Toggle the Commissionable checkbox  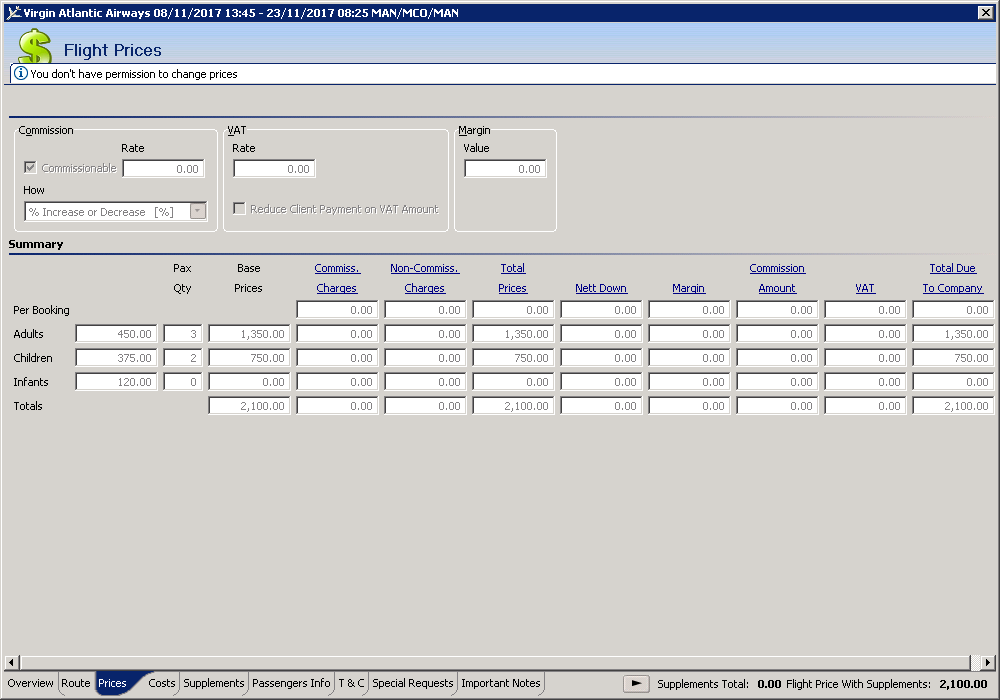pyautogui.click(x=30, y=168)
